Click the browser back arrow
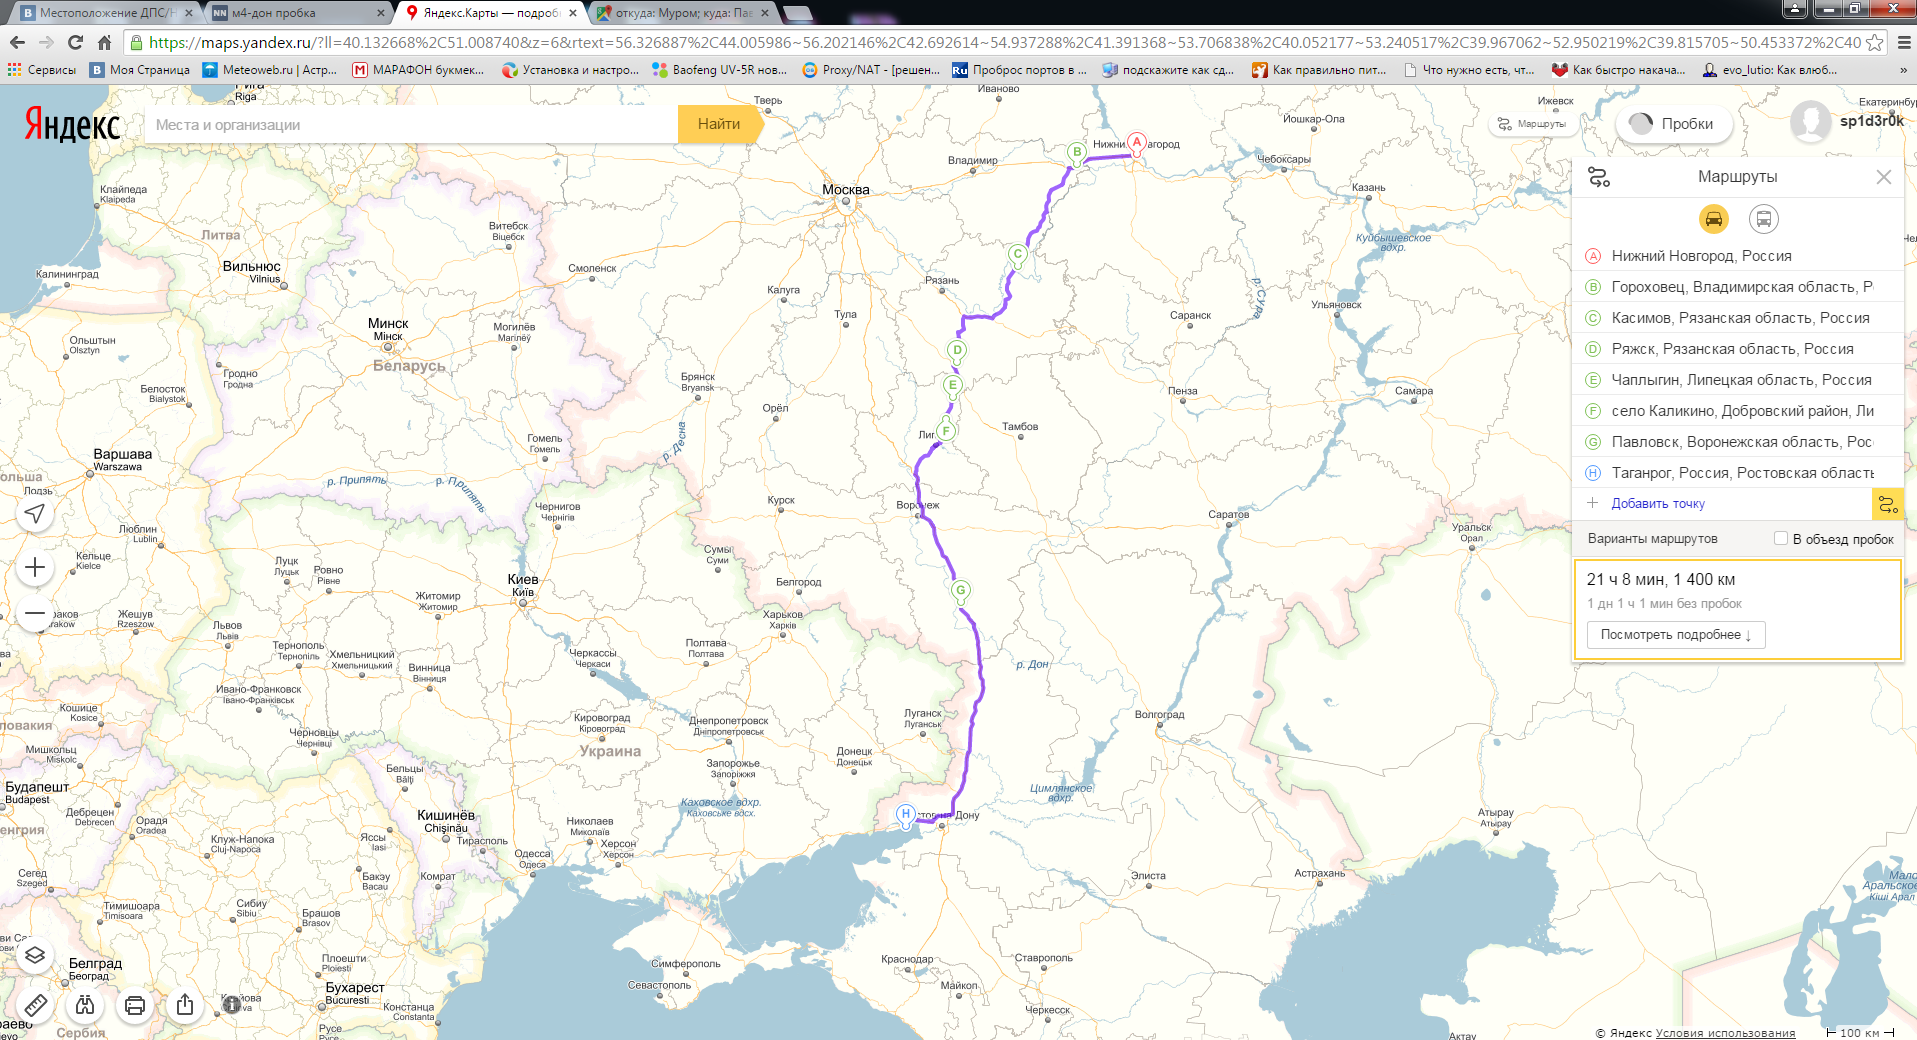The image size is (1917, 1040). [17, 42]
